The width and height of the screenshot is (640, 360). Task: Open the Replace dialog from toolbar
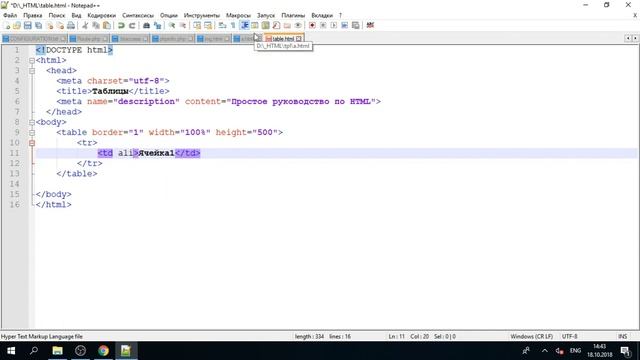[x=157, y=25]
